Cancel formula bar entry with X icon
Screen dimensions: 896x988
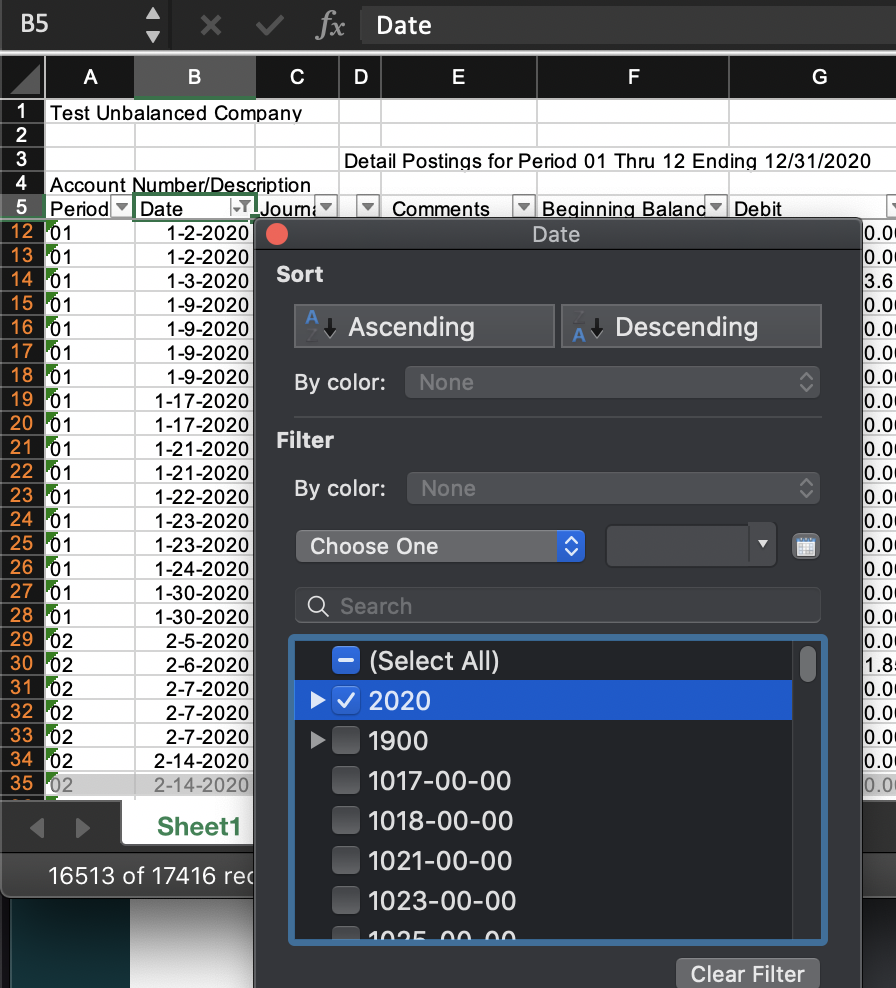(x=210, y=26)
